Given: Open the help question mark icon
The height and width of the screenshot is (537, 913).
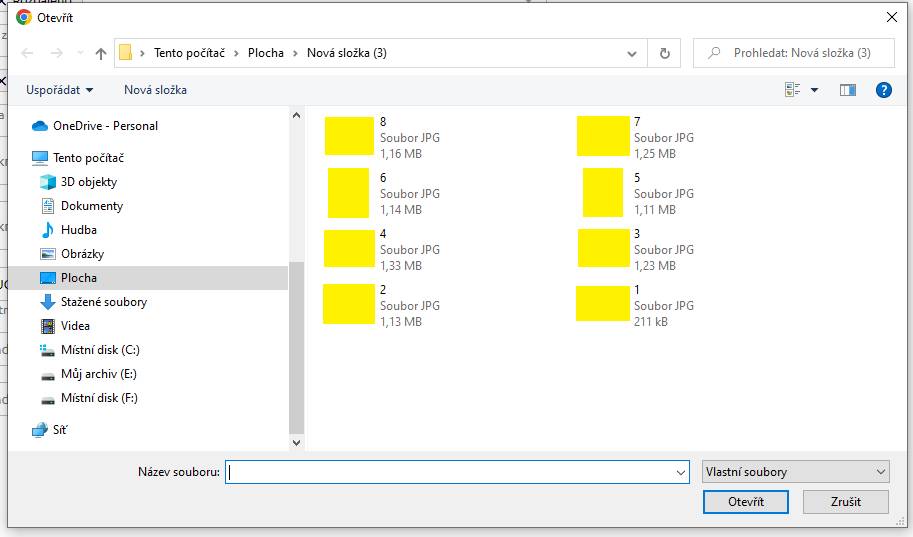Looking at the screenshot, I should pyautogui.click(x=883, y=90).
